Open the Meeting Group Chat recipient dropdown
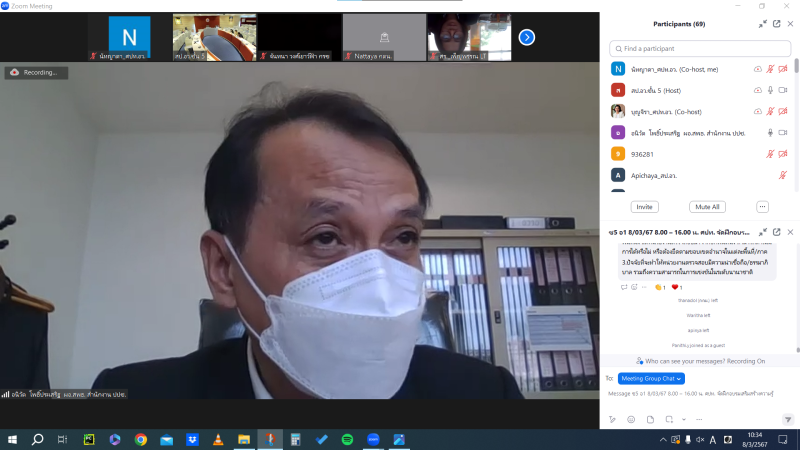 pos(651,379)
